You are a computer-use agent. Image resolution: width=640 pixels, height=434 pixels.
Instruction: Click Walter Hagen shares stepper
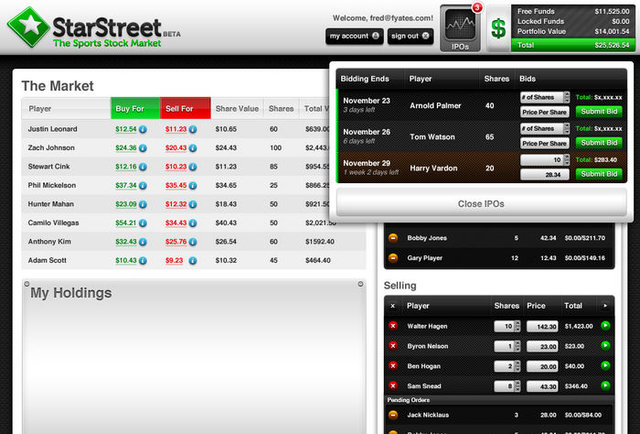[x=518, y=326]
